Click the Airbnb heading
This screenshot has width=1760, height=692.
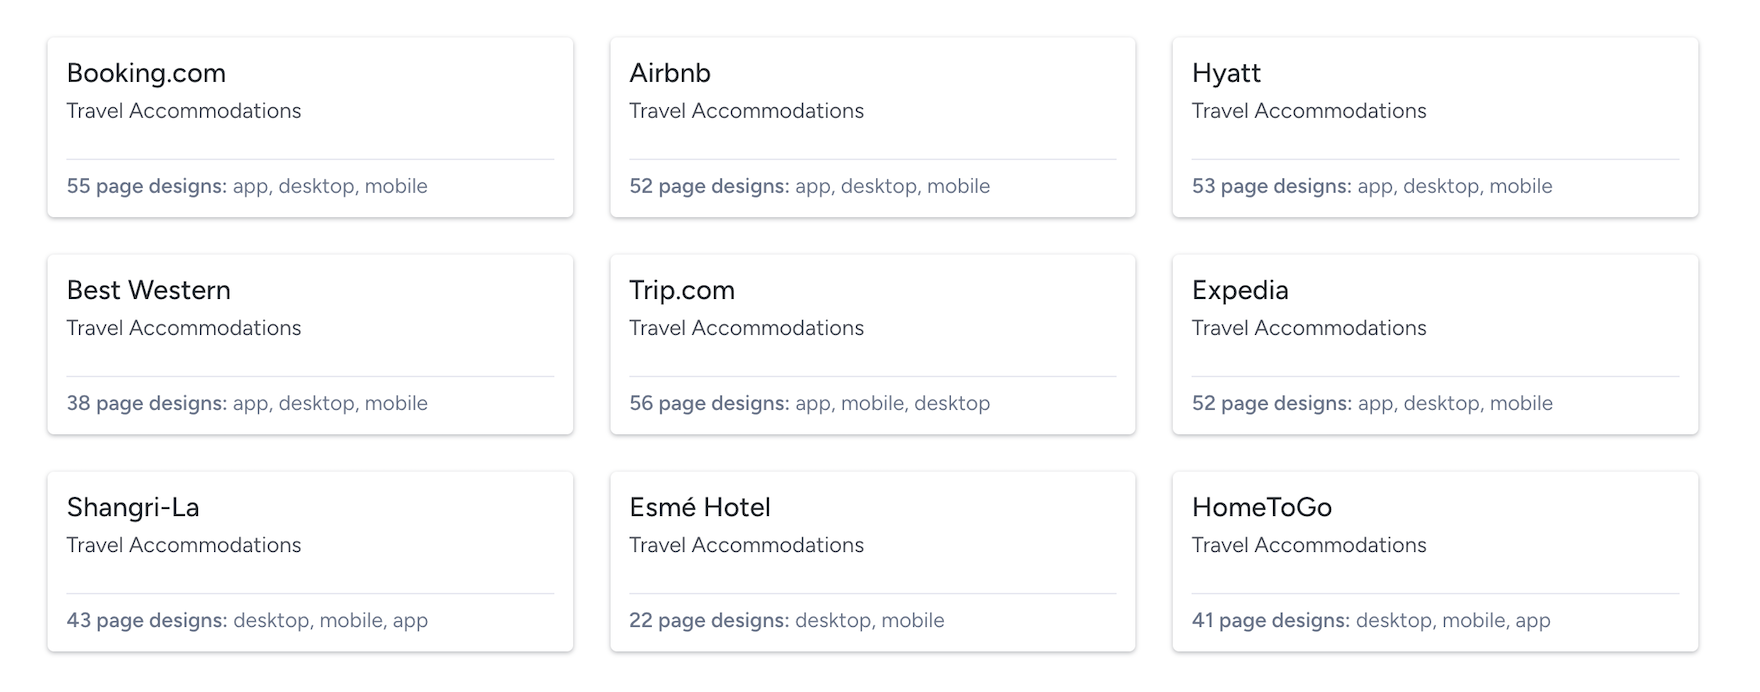[x=669, y=73]
